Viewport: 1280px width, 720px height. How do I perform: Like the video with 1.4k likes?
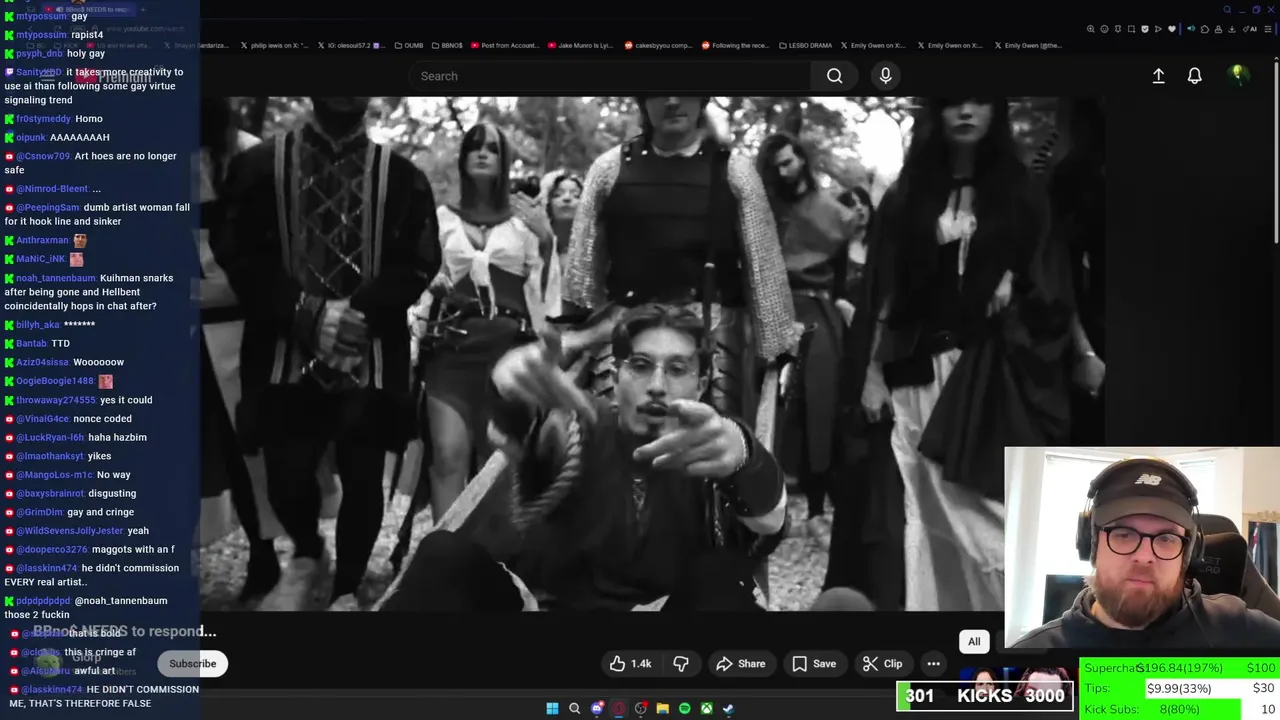pyautogui.click(x=631, y=664)
